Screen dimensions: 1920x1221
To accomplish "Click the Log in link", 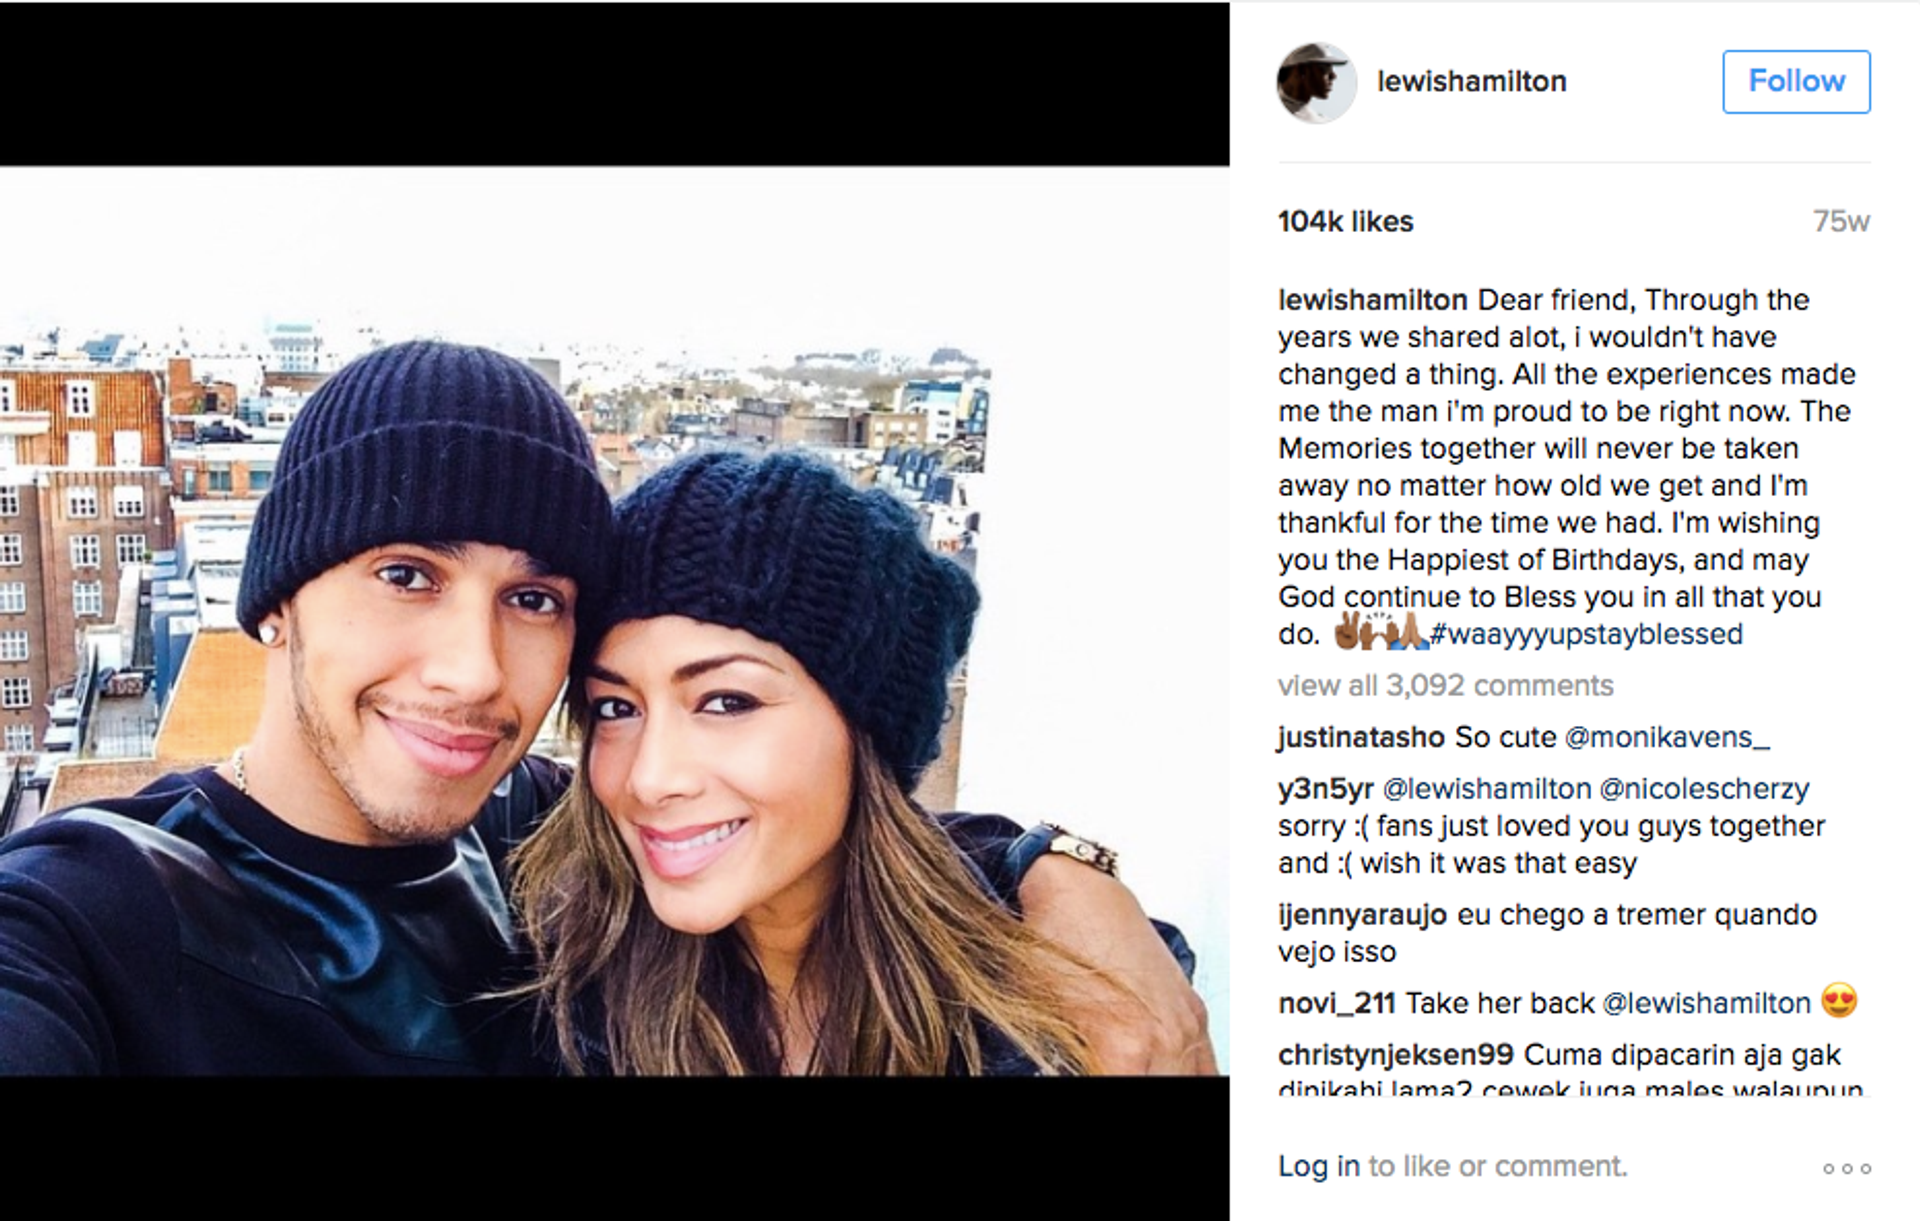I will tap(1319, 1166).
